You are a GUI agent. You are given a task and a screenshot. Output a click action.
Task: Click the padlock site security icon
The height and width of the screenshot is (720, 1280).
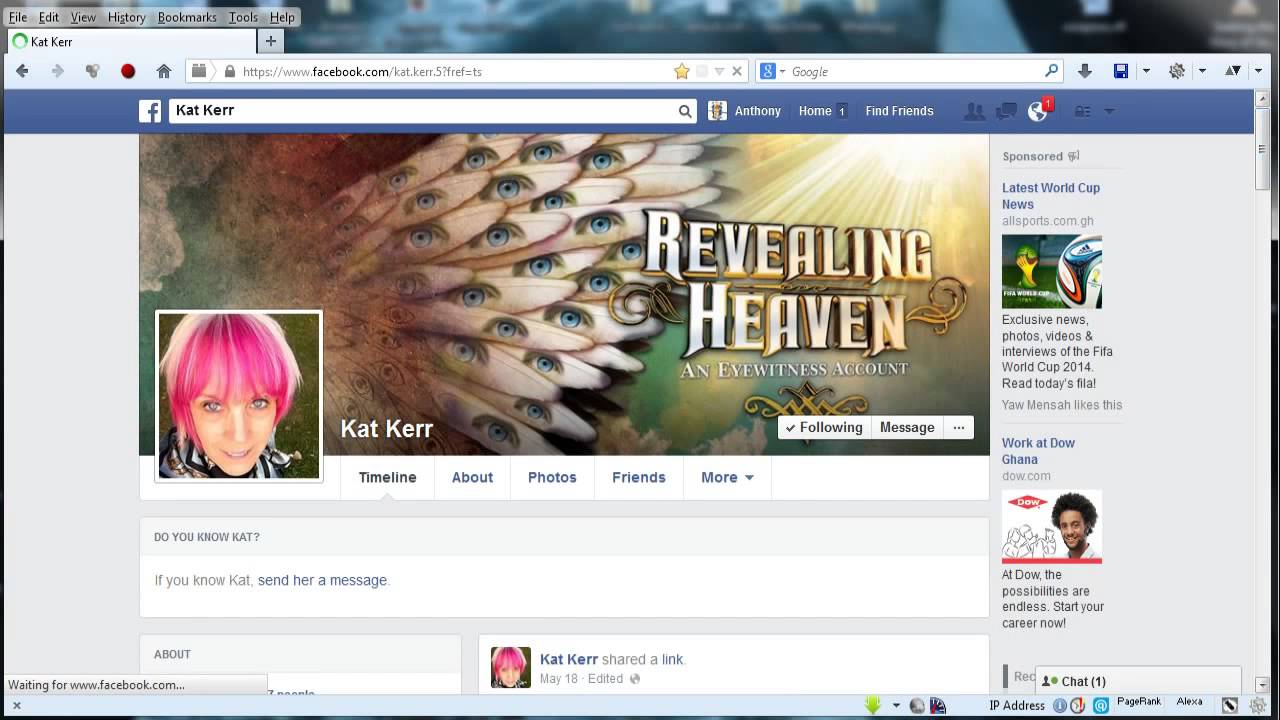click(x=230, y=72)
